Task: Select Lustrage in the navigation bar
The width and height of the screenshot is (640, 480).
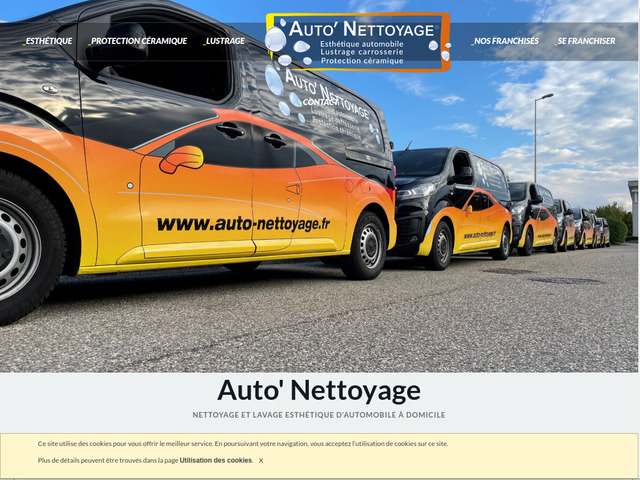Action: (225, 41)
